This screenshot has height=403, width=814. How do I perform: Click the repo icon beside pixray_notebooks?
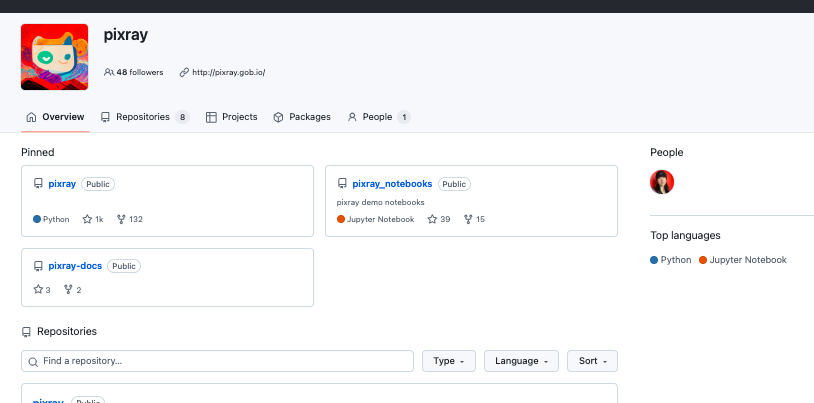click(x=342, y=184)
